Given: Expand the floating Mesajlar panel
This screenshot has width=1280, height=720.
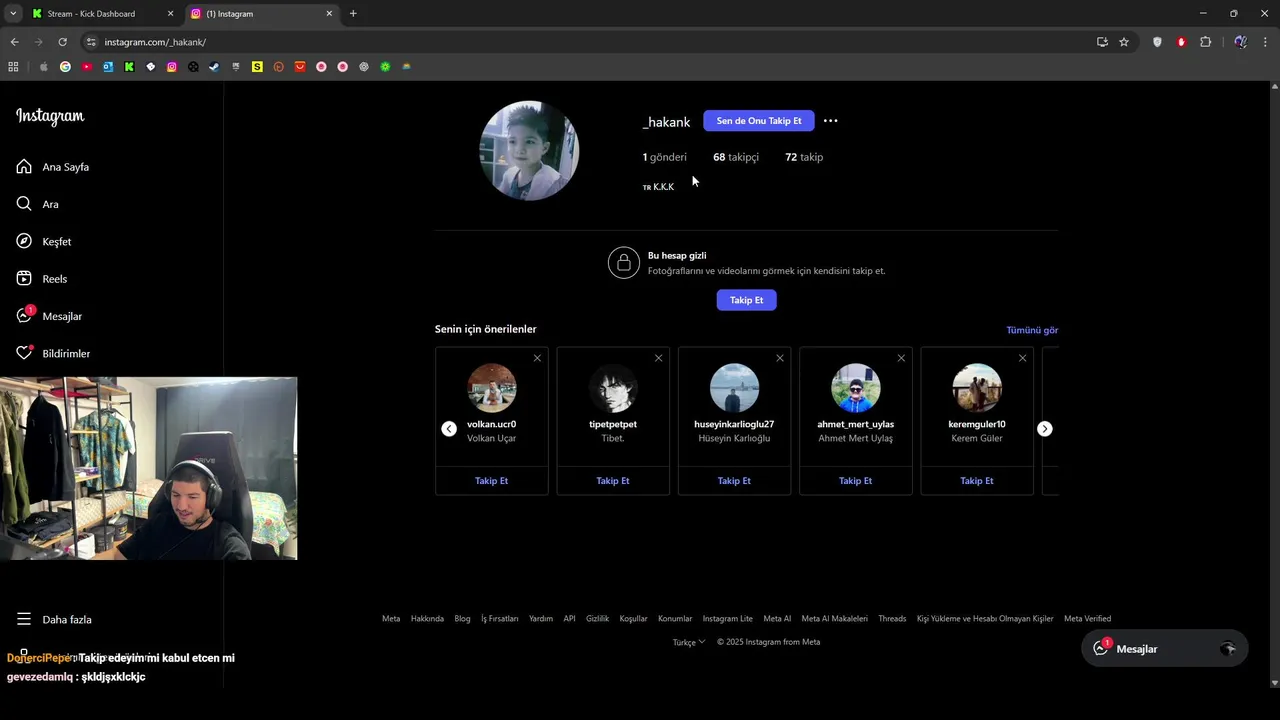Looking at the screenshot, I should click(1165, 649).
